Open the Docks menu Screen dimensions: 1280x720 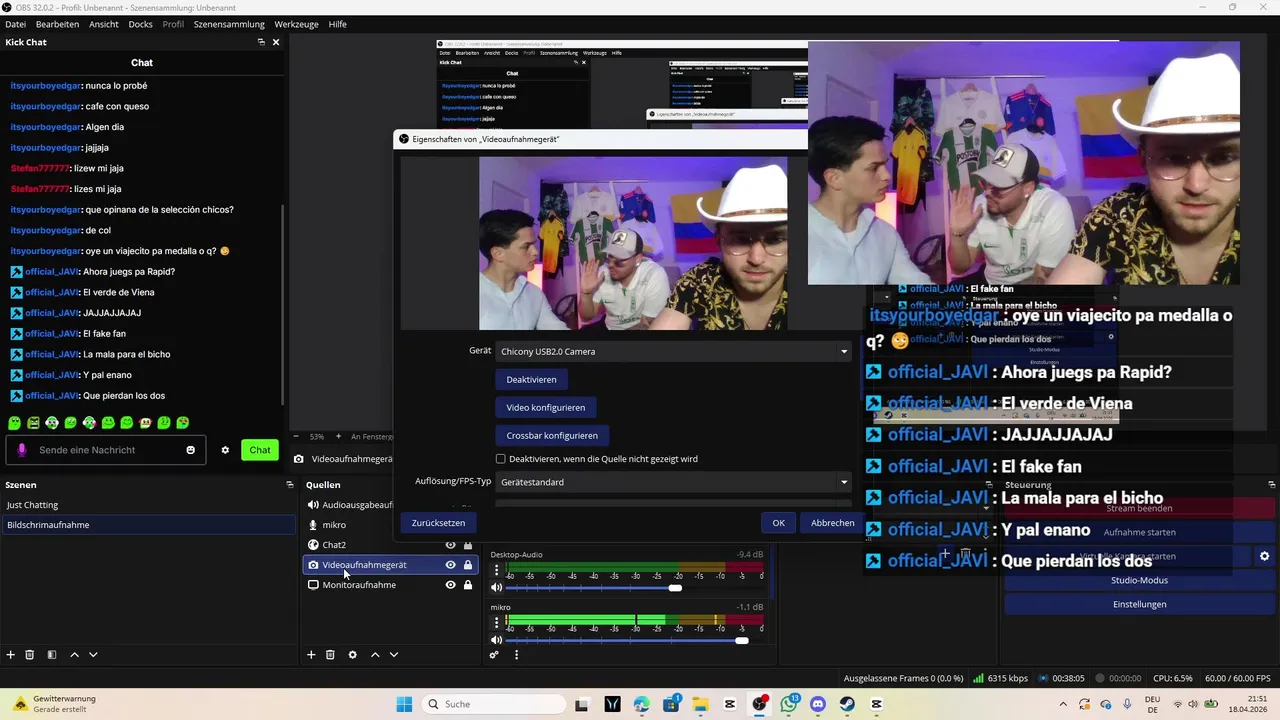coord(140,24)
